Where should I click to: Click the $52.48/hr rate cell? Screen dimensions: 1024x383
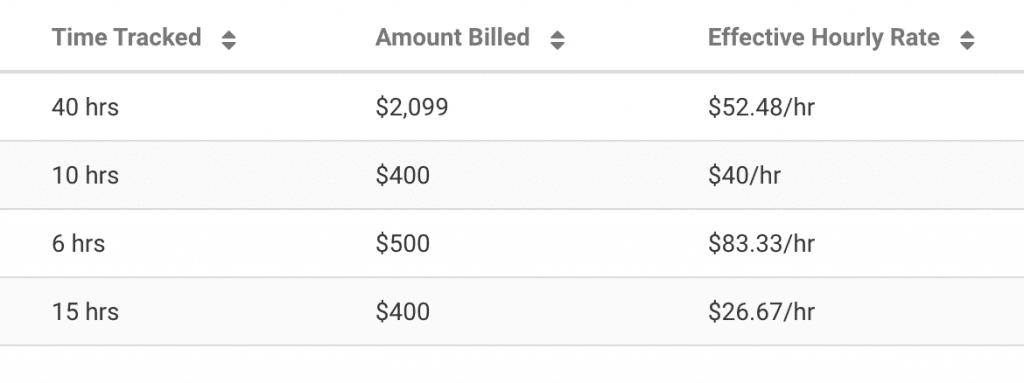(761, 107)
